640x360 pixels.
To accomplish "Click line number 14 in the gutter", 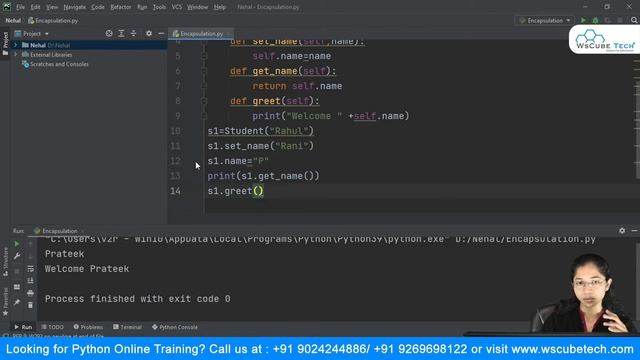I will click(175, 191).
